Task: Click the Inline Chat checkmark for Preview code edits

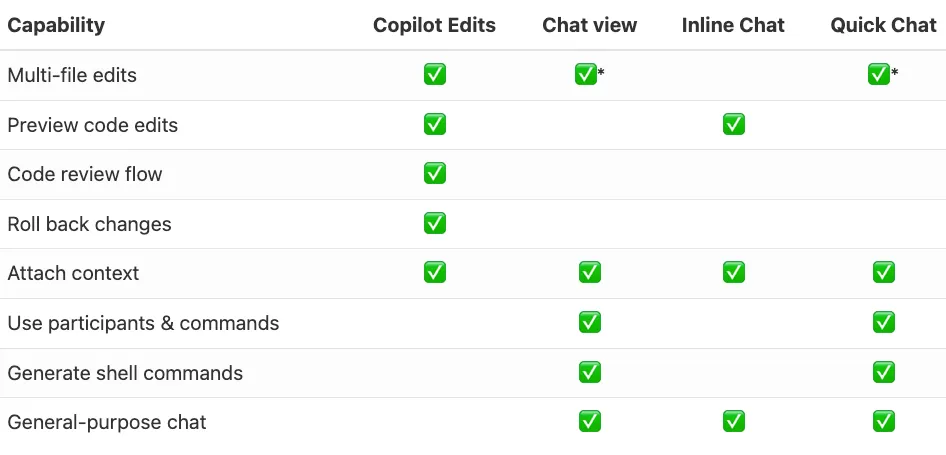Action: tap(734, 124)
